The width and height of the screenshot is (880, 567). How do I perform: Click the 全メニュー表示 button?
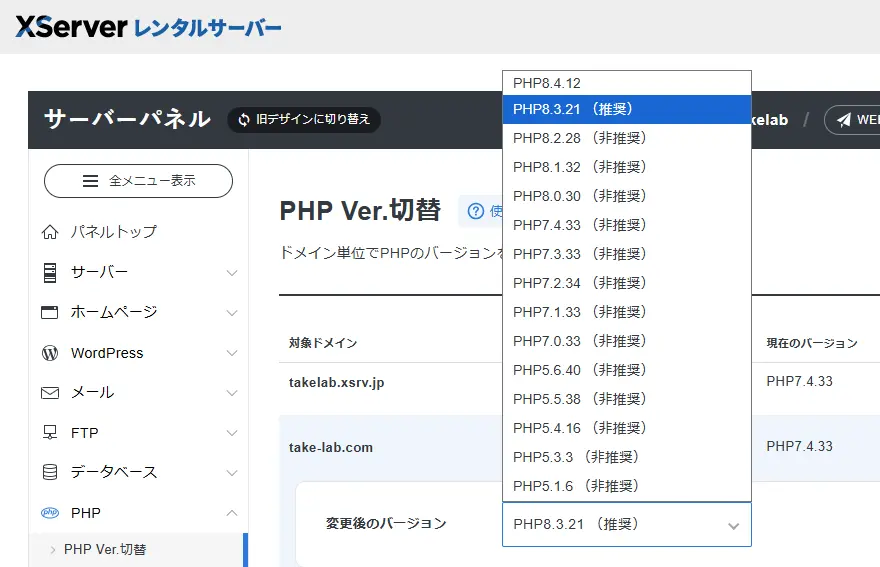(138, 181)
